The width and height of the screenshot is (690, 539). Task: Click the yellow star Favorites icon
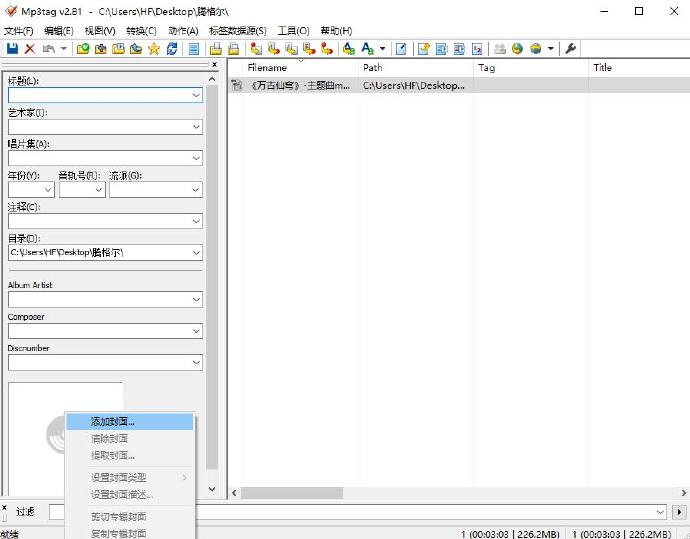(x=153, y=48)
